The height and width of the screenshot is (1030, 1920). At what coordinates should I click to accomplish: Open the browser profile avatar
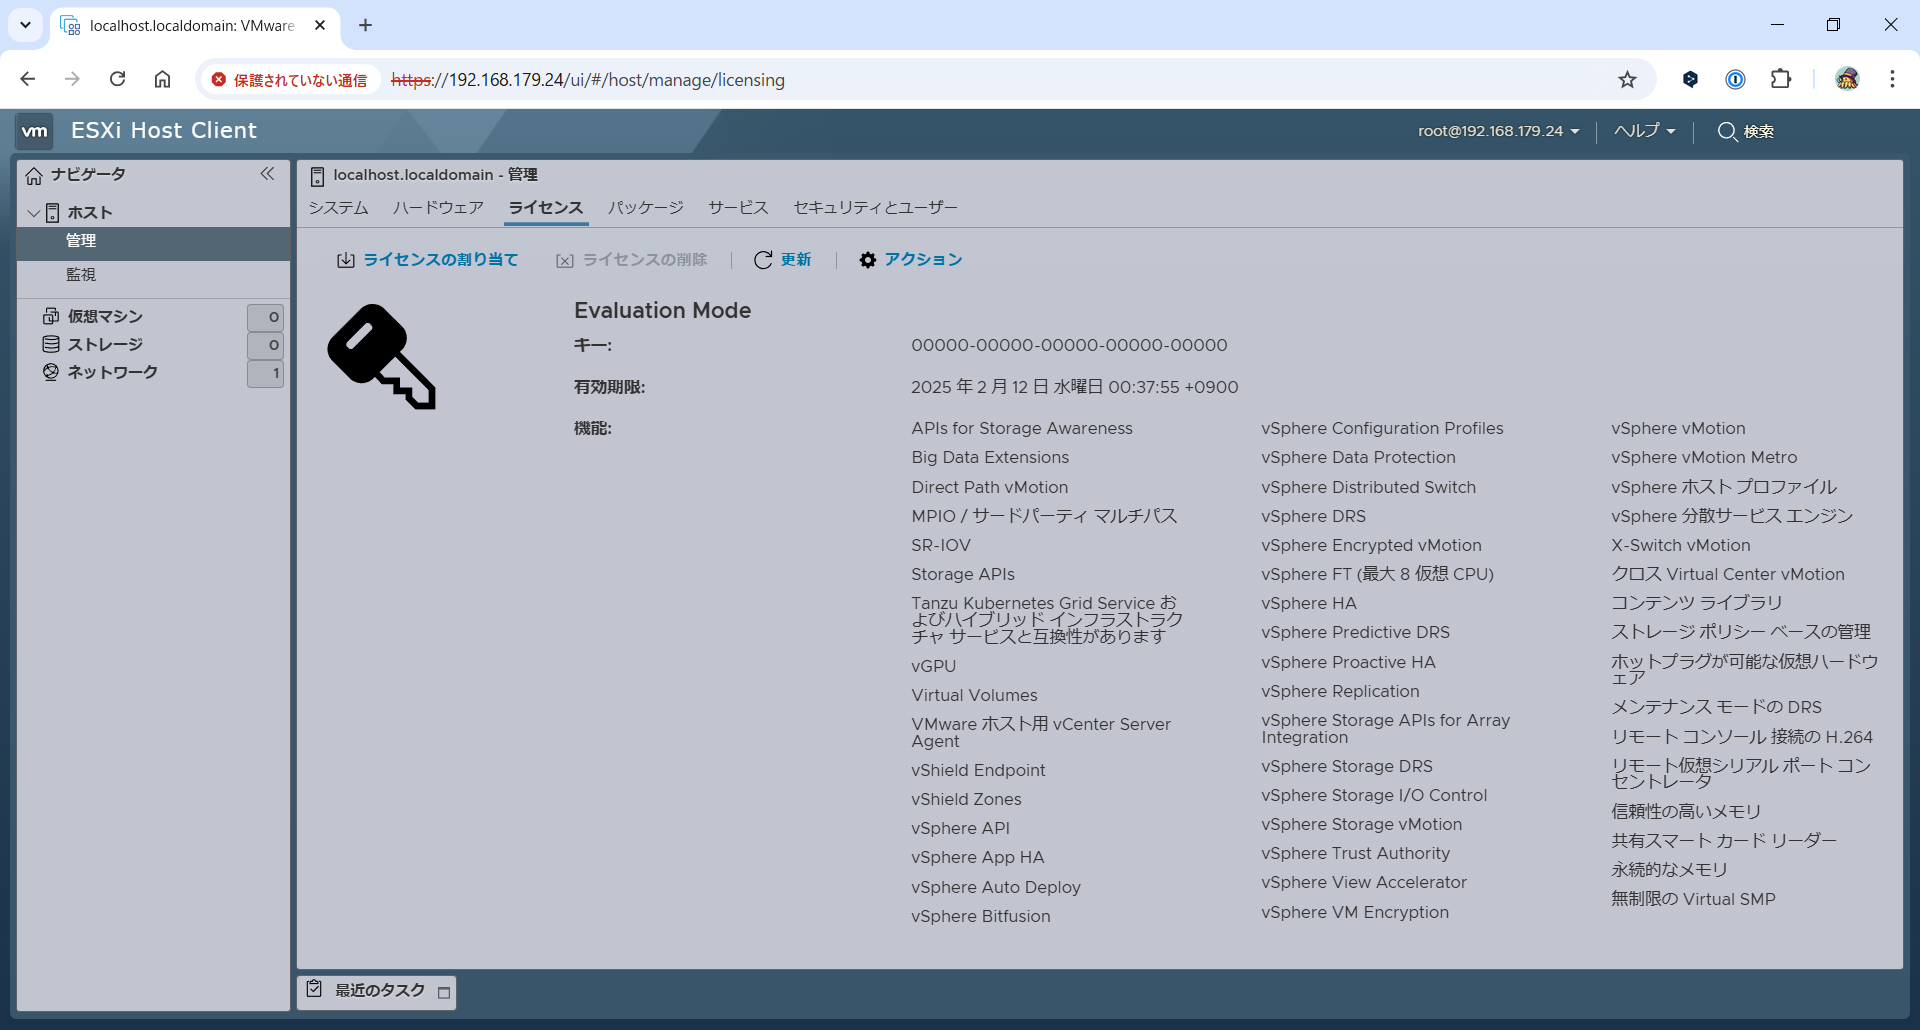[1847, 79]
